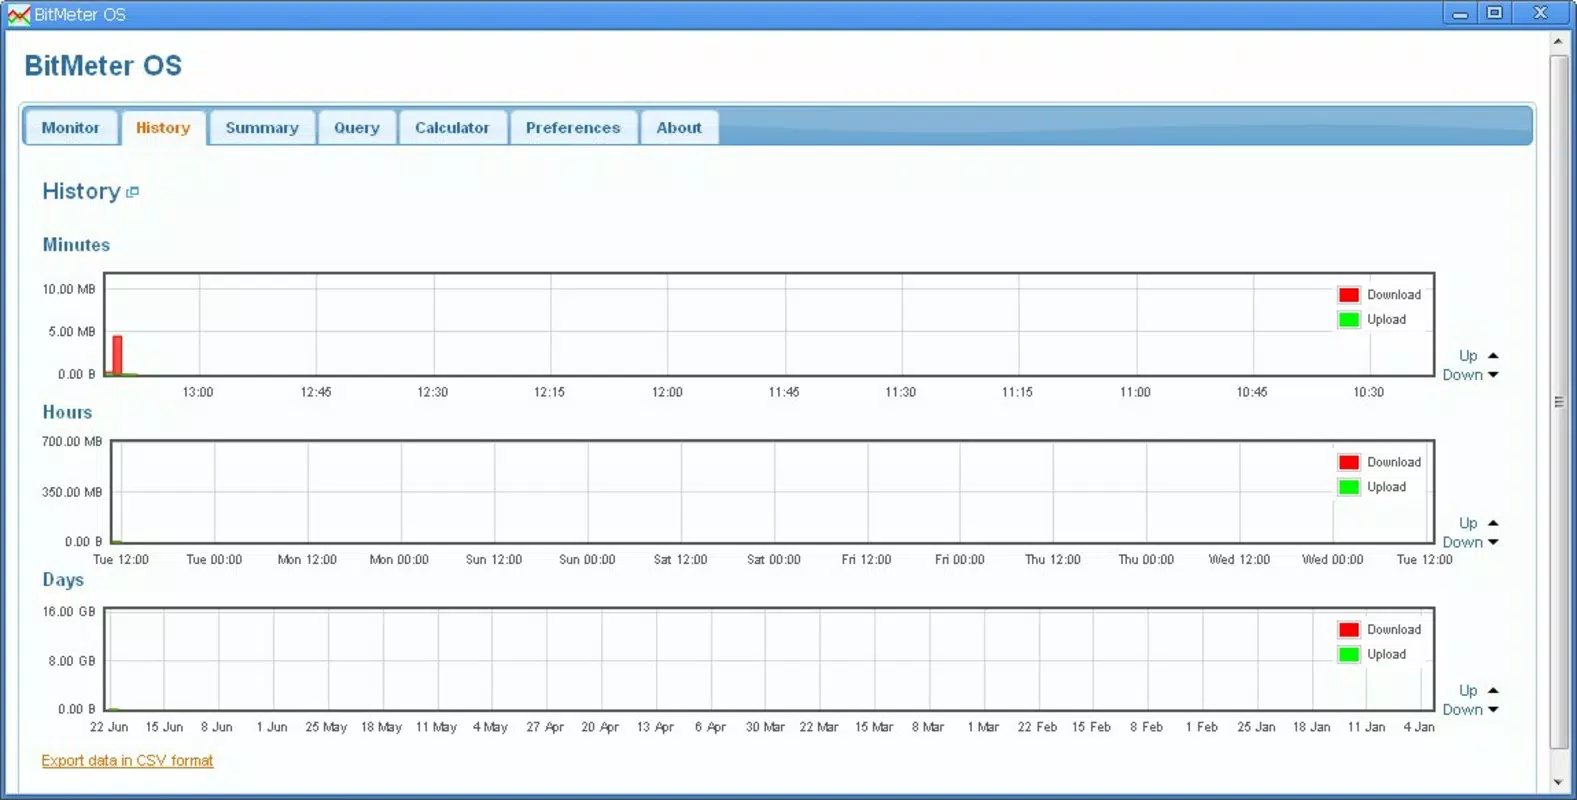Screen dimensions: 1577x800
Task: Go to the Query tab
Action: click(357, 128)
